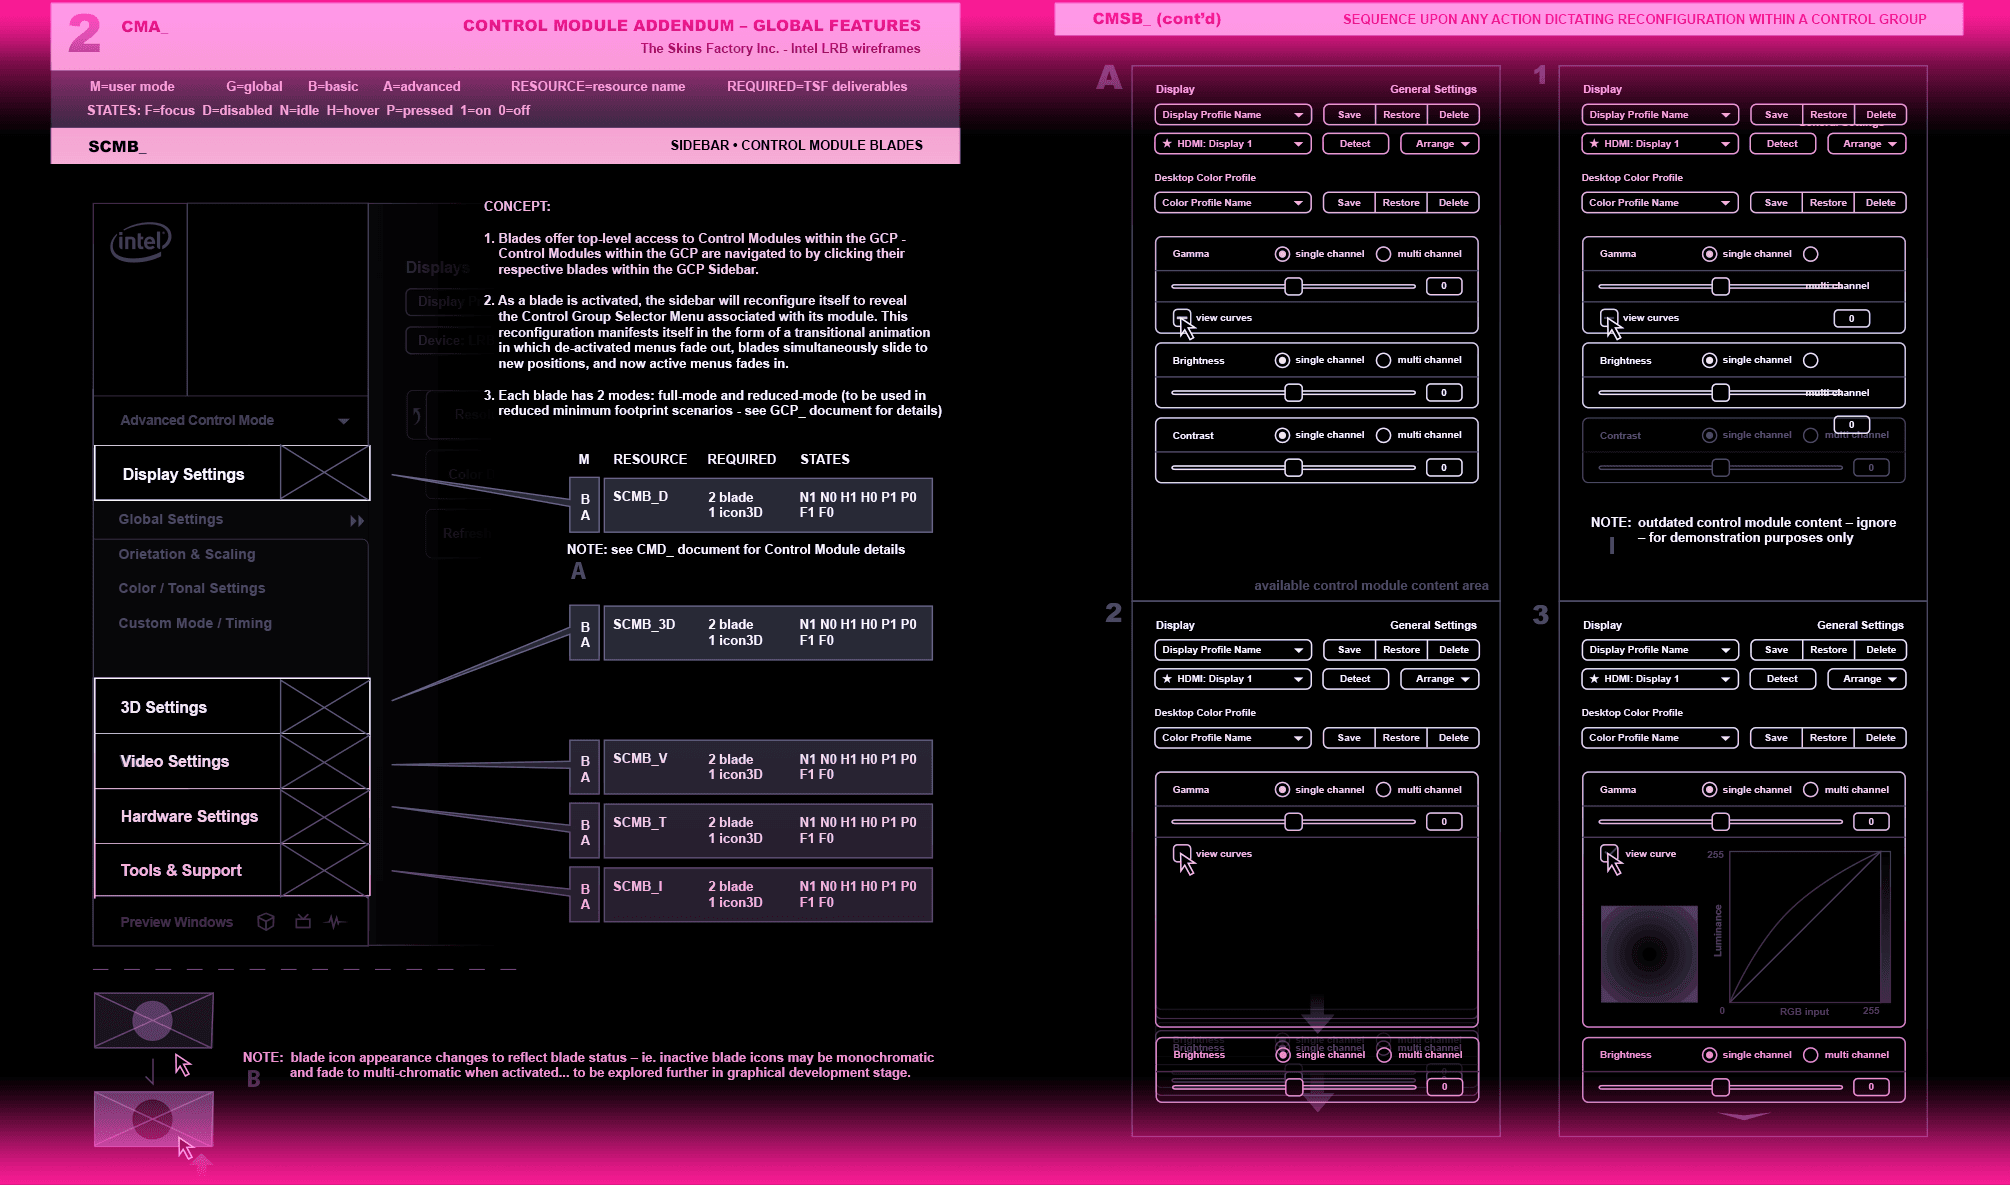Click the Display Settings blade icon placeholder
The height and width of the screenshot is (1185, 2010).
325,473
